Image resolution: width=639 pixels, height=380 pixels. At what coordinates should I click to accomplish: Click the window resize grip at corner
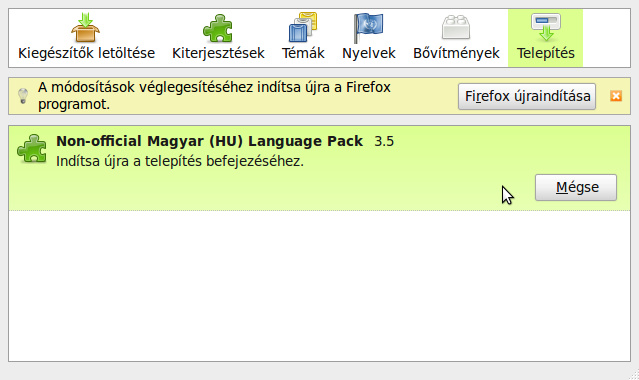(x=634, y=375)
